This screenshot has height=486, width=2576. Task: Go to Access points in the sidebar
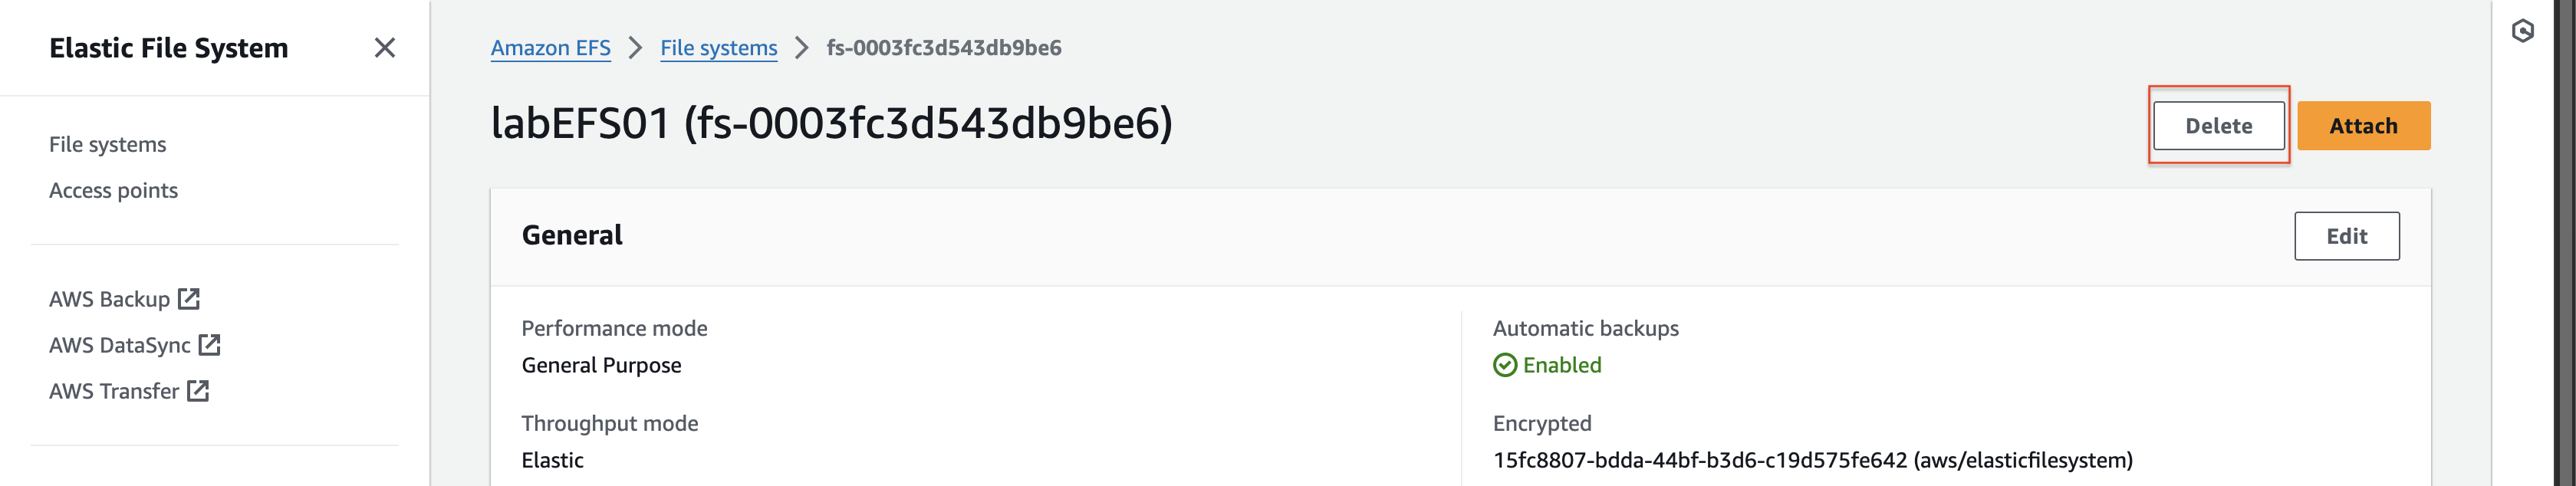(x=113, y=190)
